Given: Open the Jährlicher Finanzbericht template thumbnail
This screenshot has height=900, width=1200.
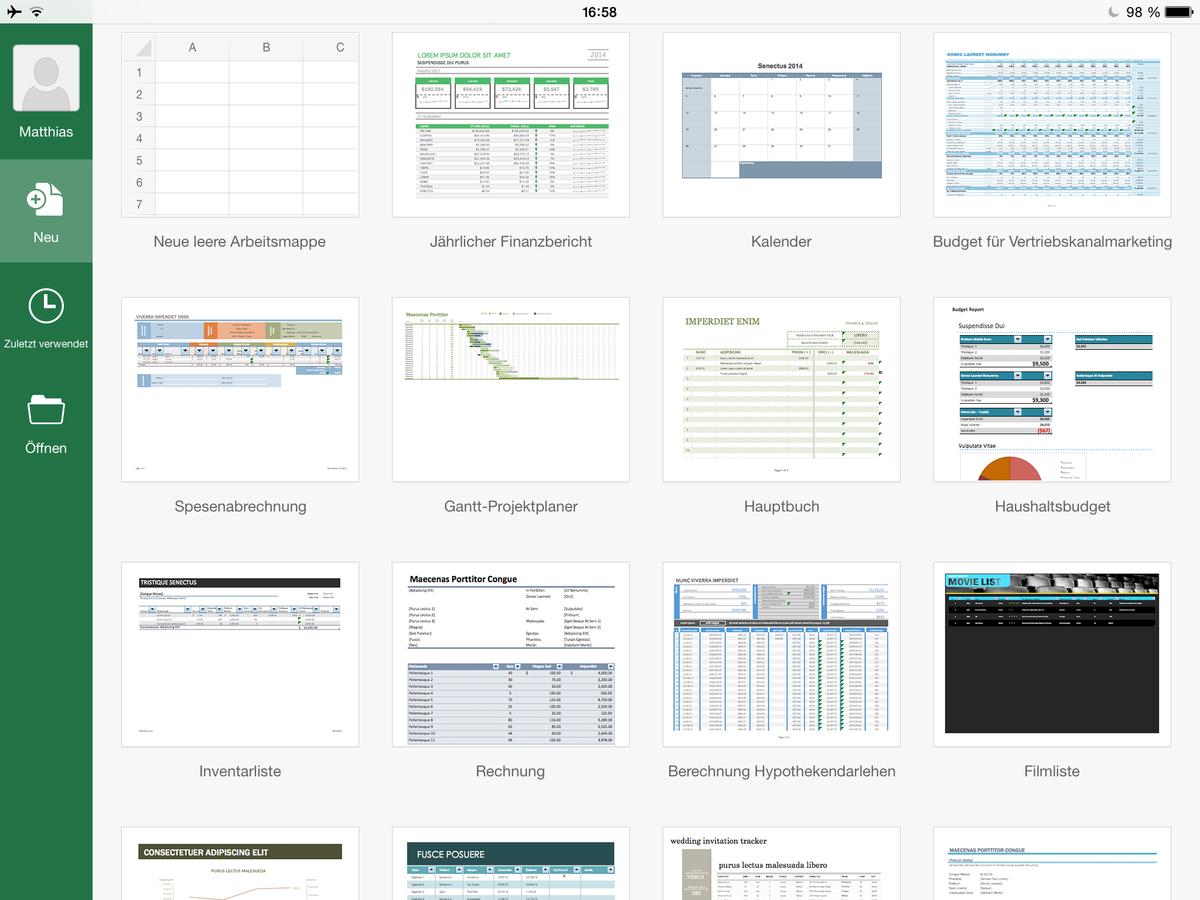Looking at the screenshot, I should [x=511, y=125].
